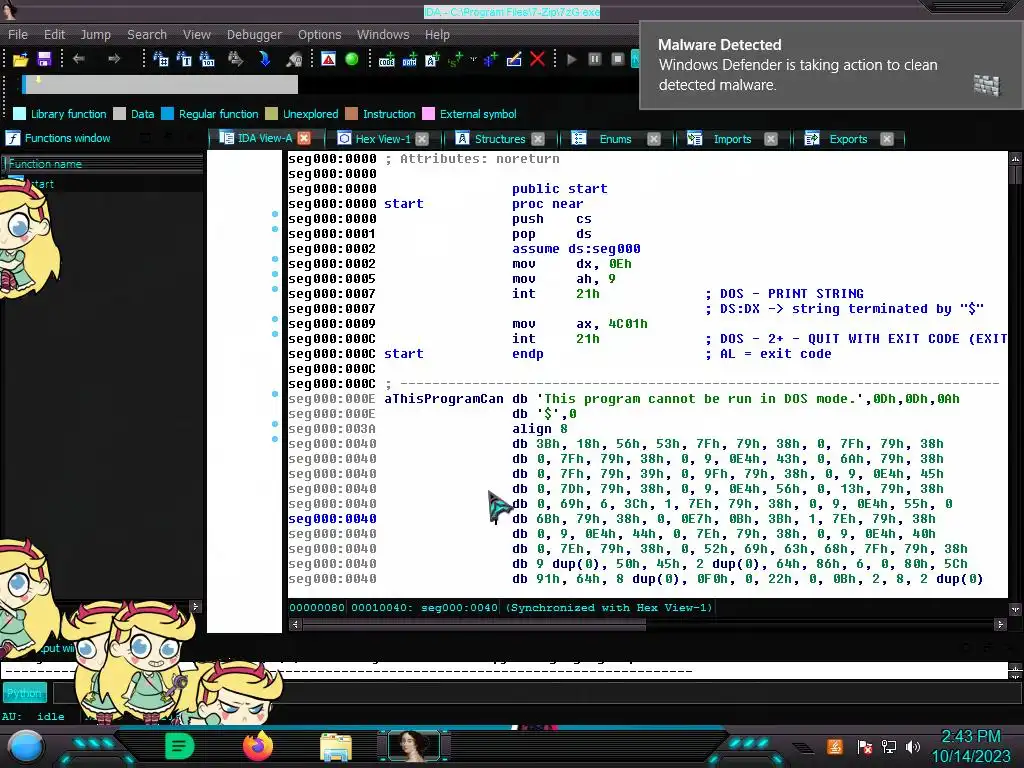The width and height of the screenshot is (1024, 768).
Task: Switch to the Exports tab
Action: pyautogui.click(x=848, y=139)
